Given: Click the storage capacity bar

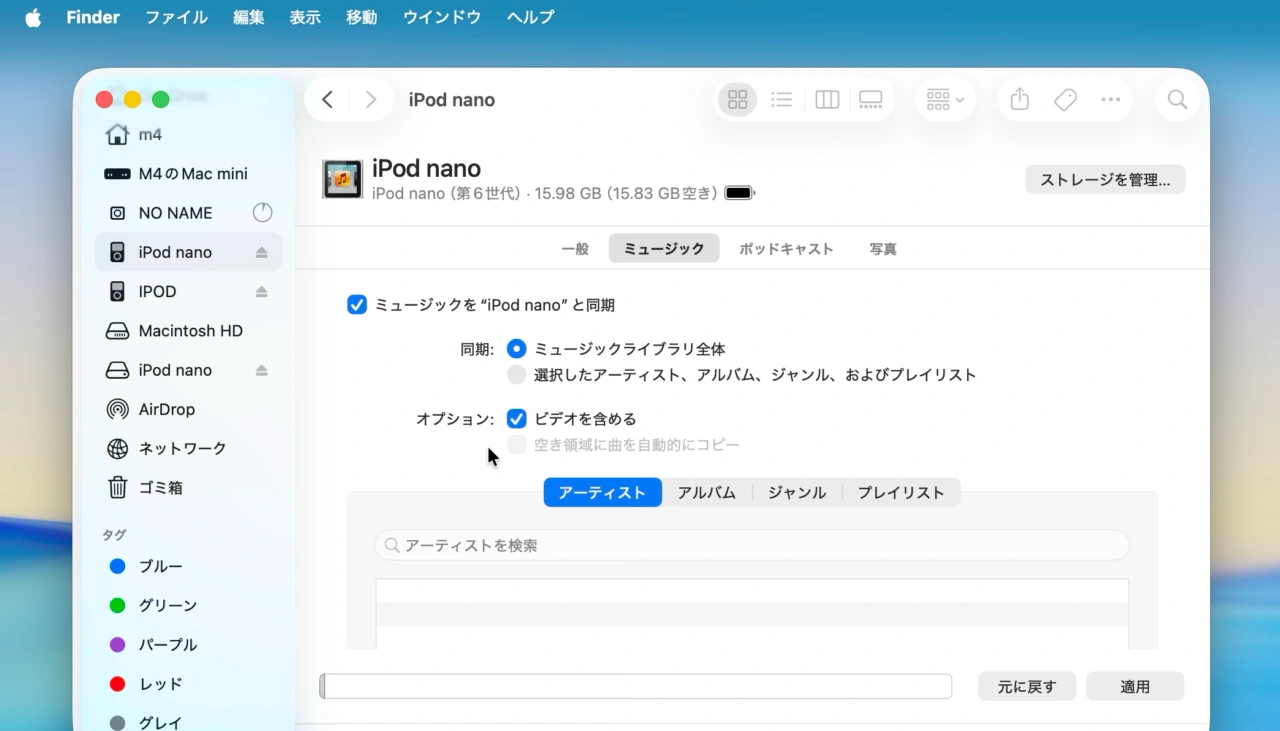Looking at the screenshot, I should (x=635, y=687).
